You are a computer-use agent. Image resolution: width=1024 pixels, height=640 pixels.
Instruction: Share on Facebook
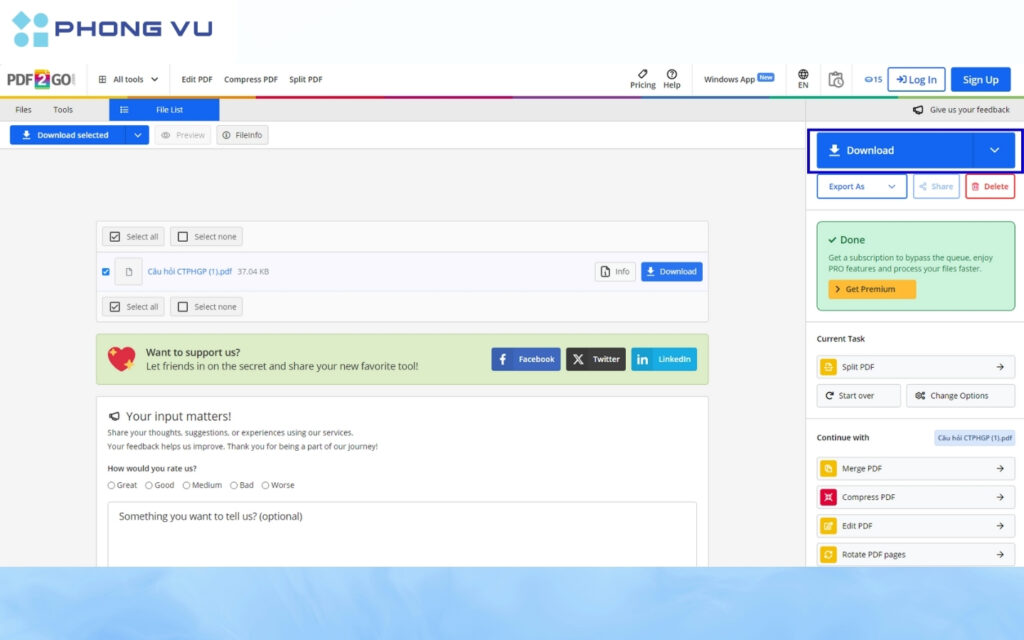point(526,359)
